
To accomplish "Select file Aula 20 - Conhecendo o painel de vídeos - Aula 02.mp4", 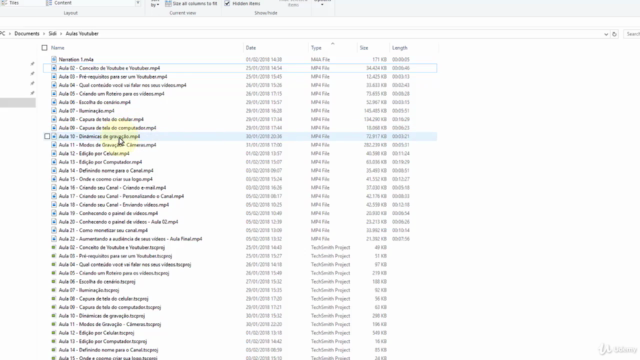I will [x=118, y=222].
